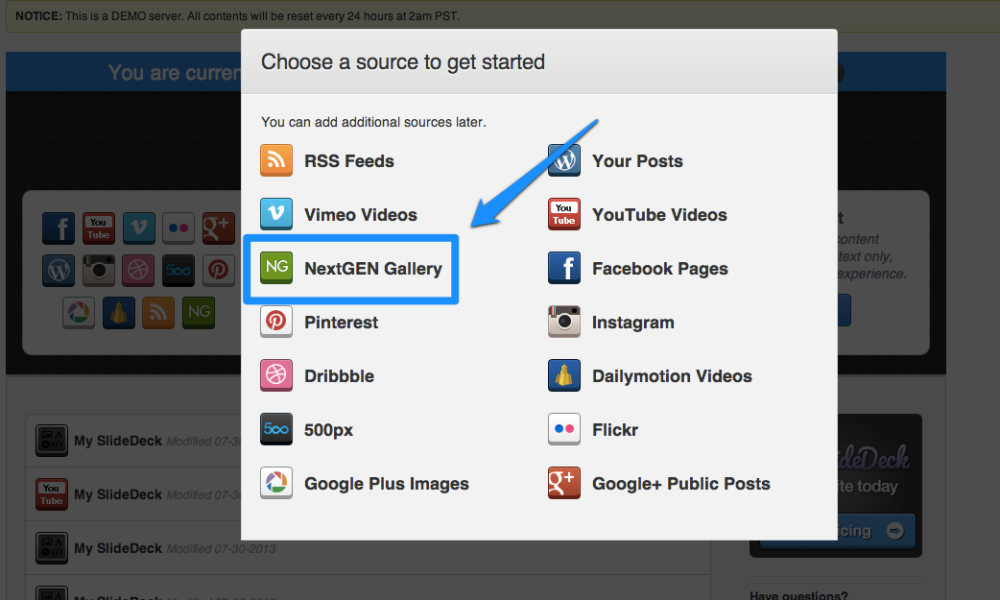Click the Dailymotion Videos icon in dialog
This screenshot has height=600, width=1000.
click(564, 375)
